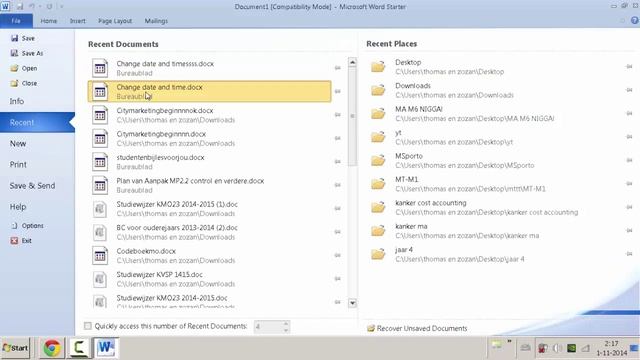Click the Word icon on the taskbar
The height and width of the screenshot is (360, 640).
click(106, 348)
